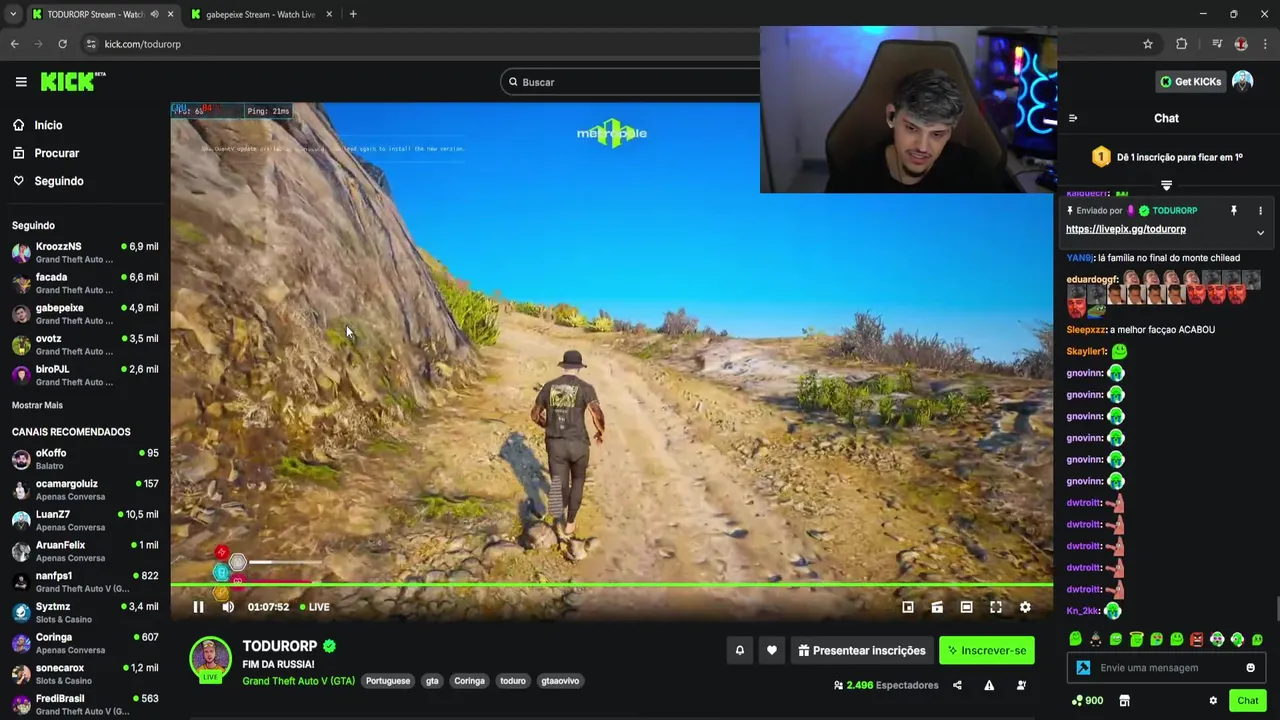1280x720 pixels.
Task: Click TODURORP streamer avatar
Action: (210, 658)
